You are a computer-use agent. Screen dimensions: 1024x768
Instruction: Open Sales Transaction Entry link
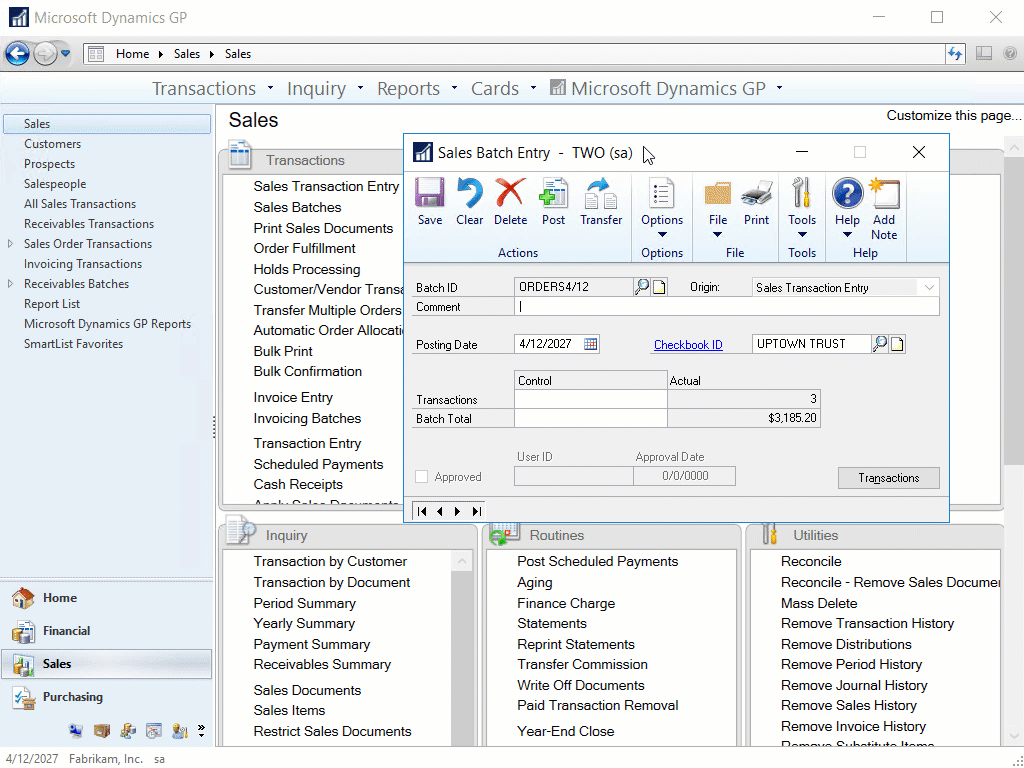pyautogui.click(x=326, y=186)
